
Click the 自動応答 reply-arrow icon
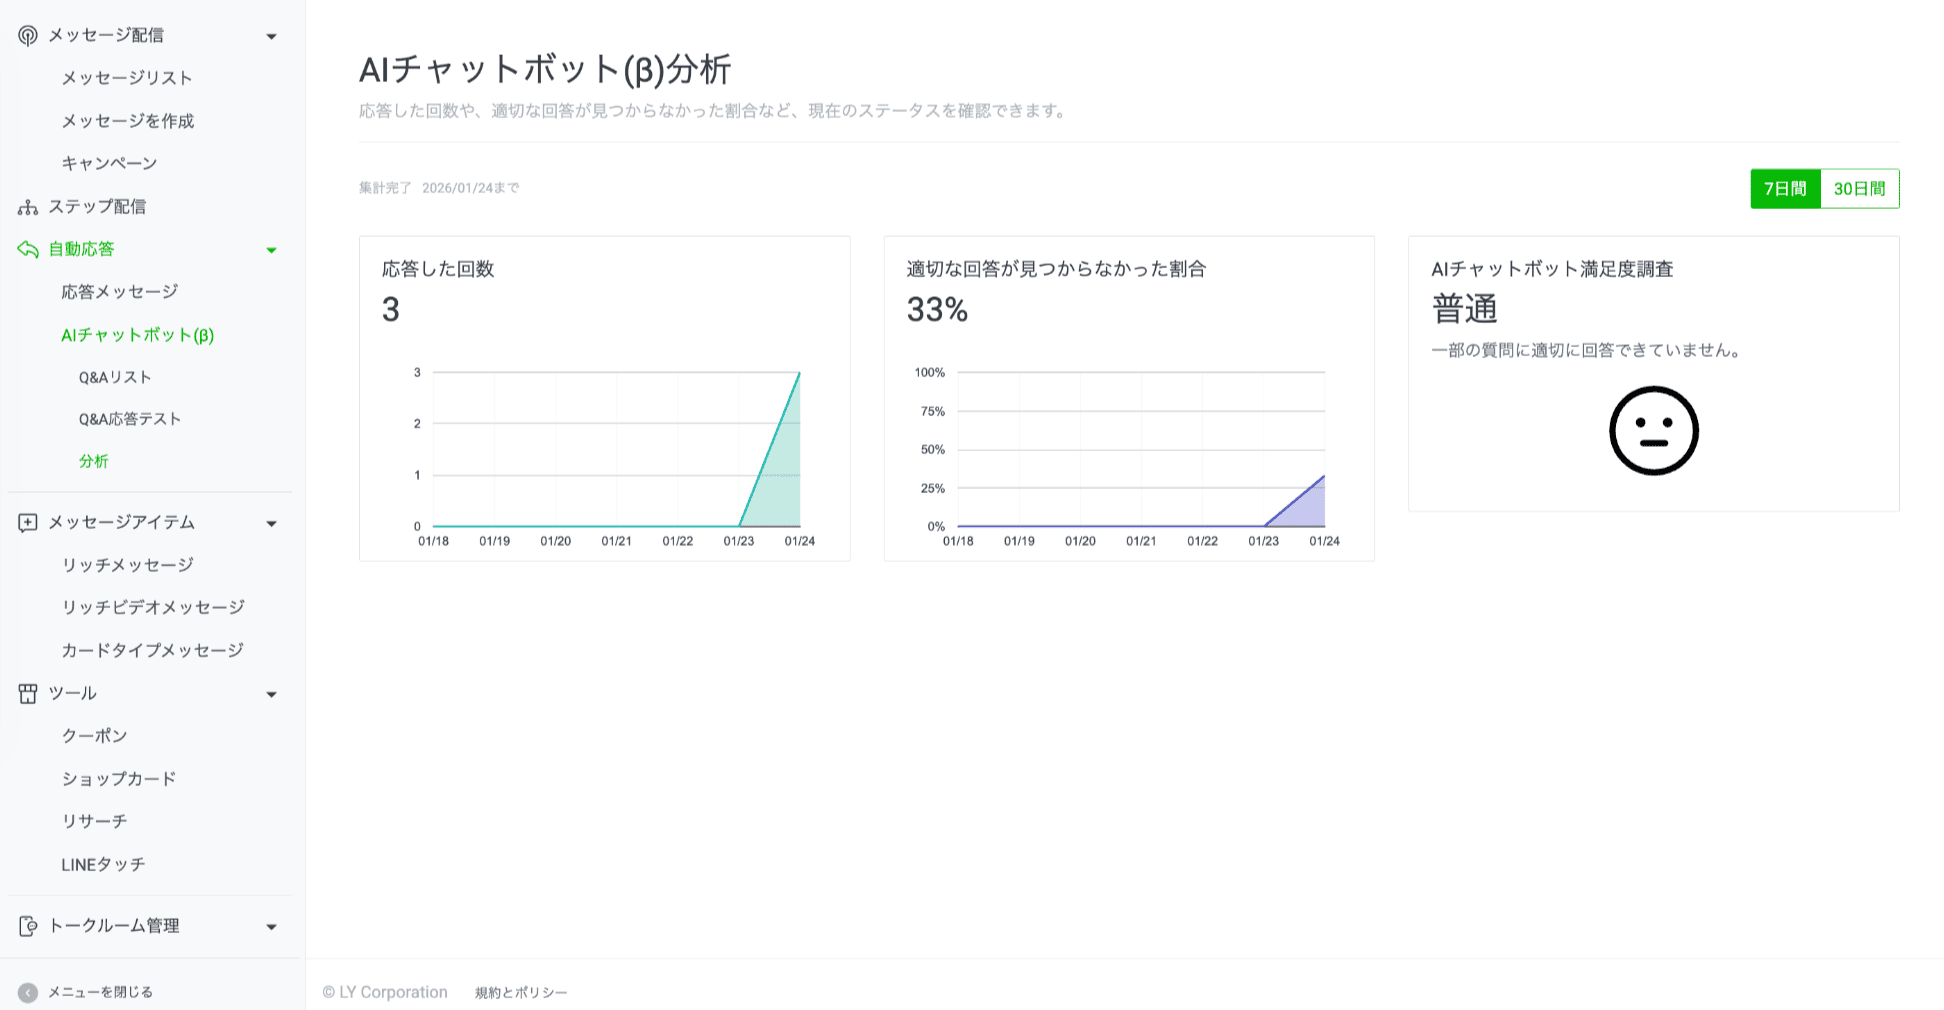pos(26,249)
